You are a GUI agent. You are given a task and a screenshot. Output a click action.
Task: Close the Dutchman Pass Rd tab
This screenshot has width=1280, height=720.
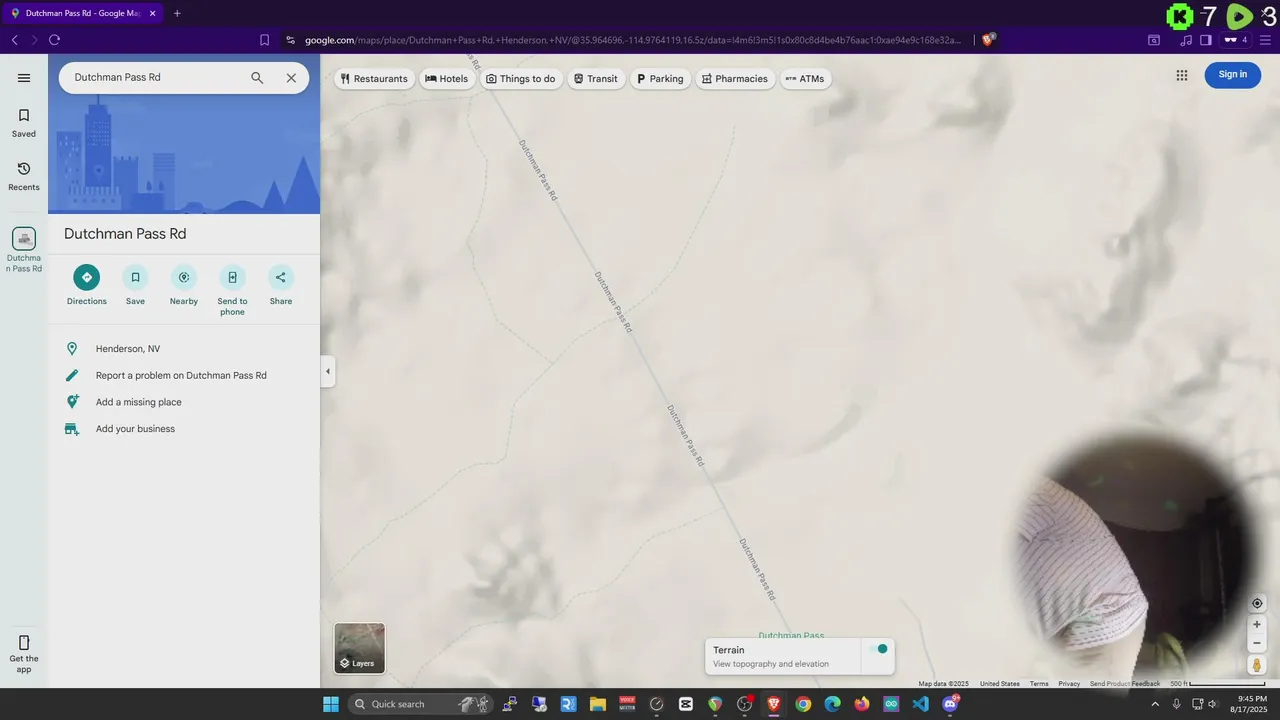point(153,13)
